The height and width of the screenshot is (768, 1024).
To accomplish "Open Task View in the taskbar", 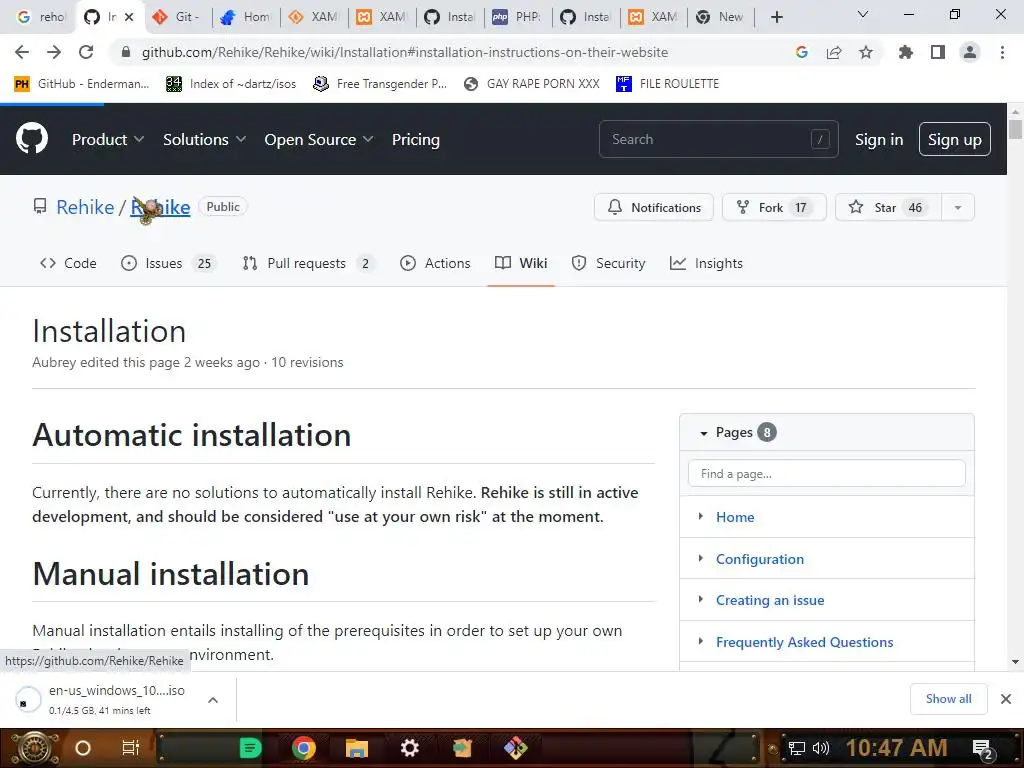I will [131, 748].
